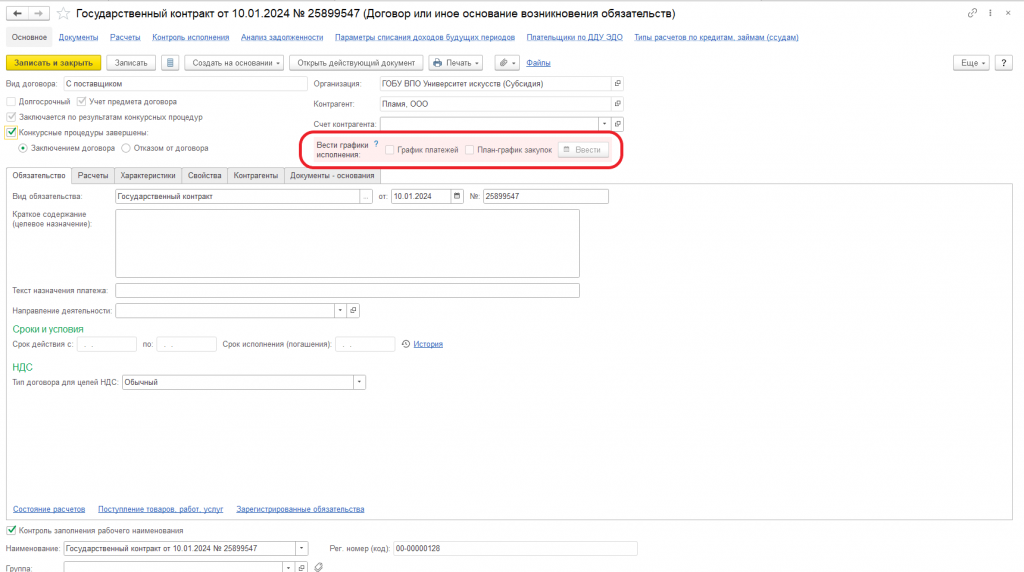The width and height of the screenshot is (1024, 572).
Task: Check the График платежей option
Action: (x=390, y=150)
